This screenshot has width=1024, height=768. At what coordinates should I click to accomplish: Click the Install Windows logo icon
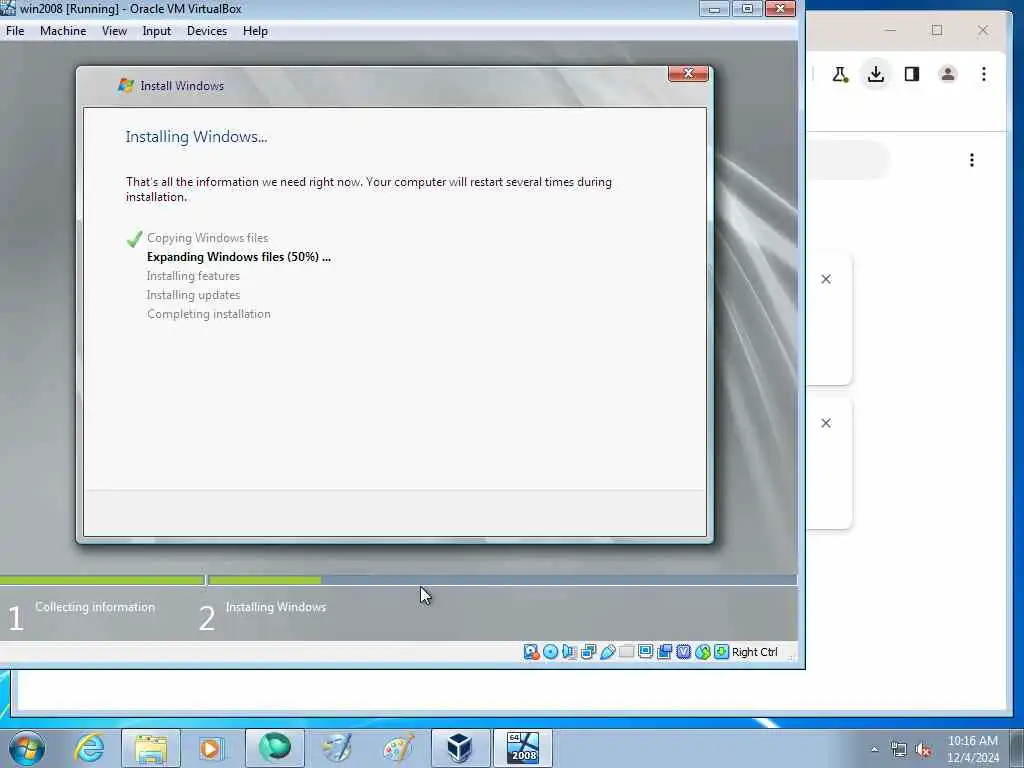tap(125, 85)
